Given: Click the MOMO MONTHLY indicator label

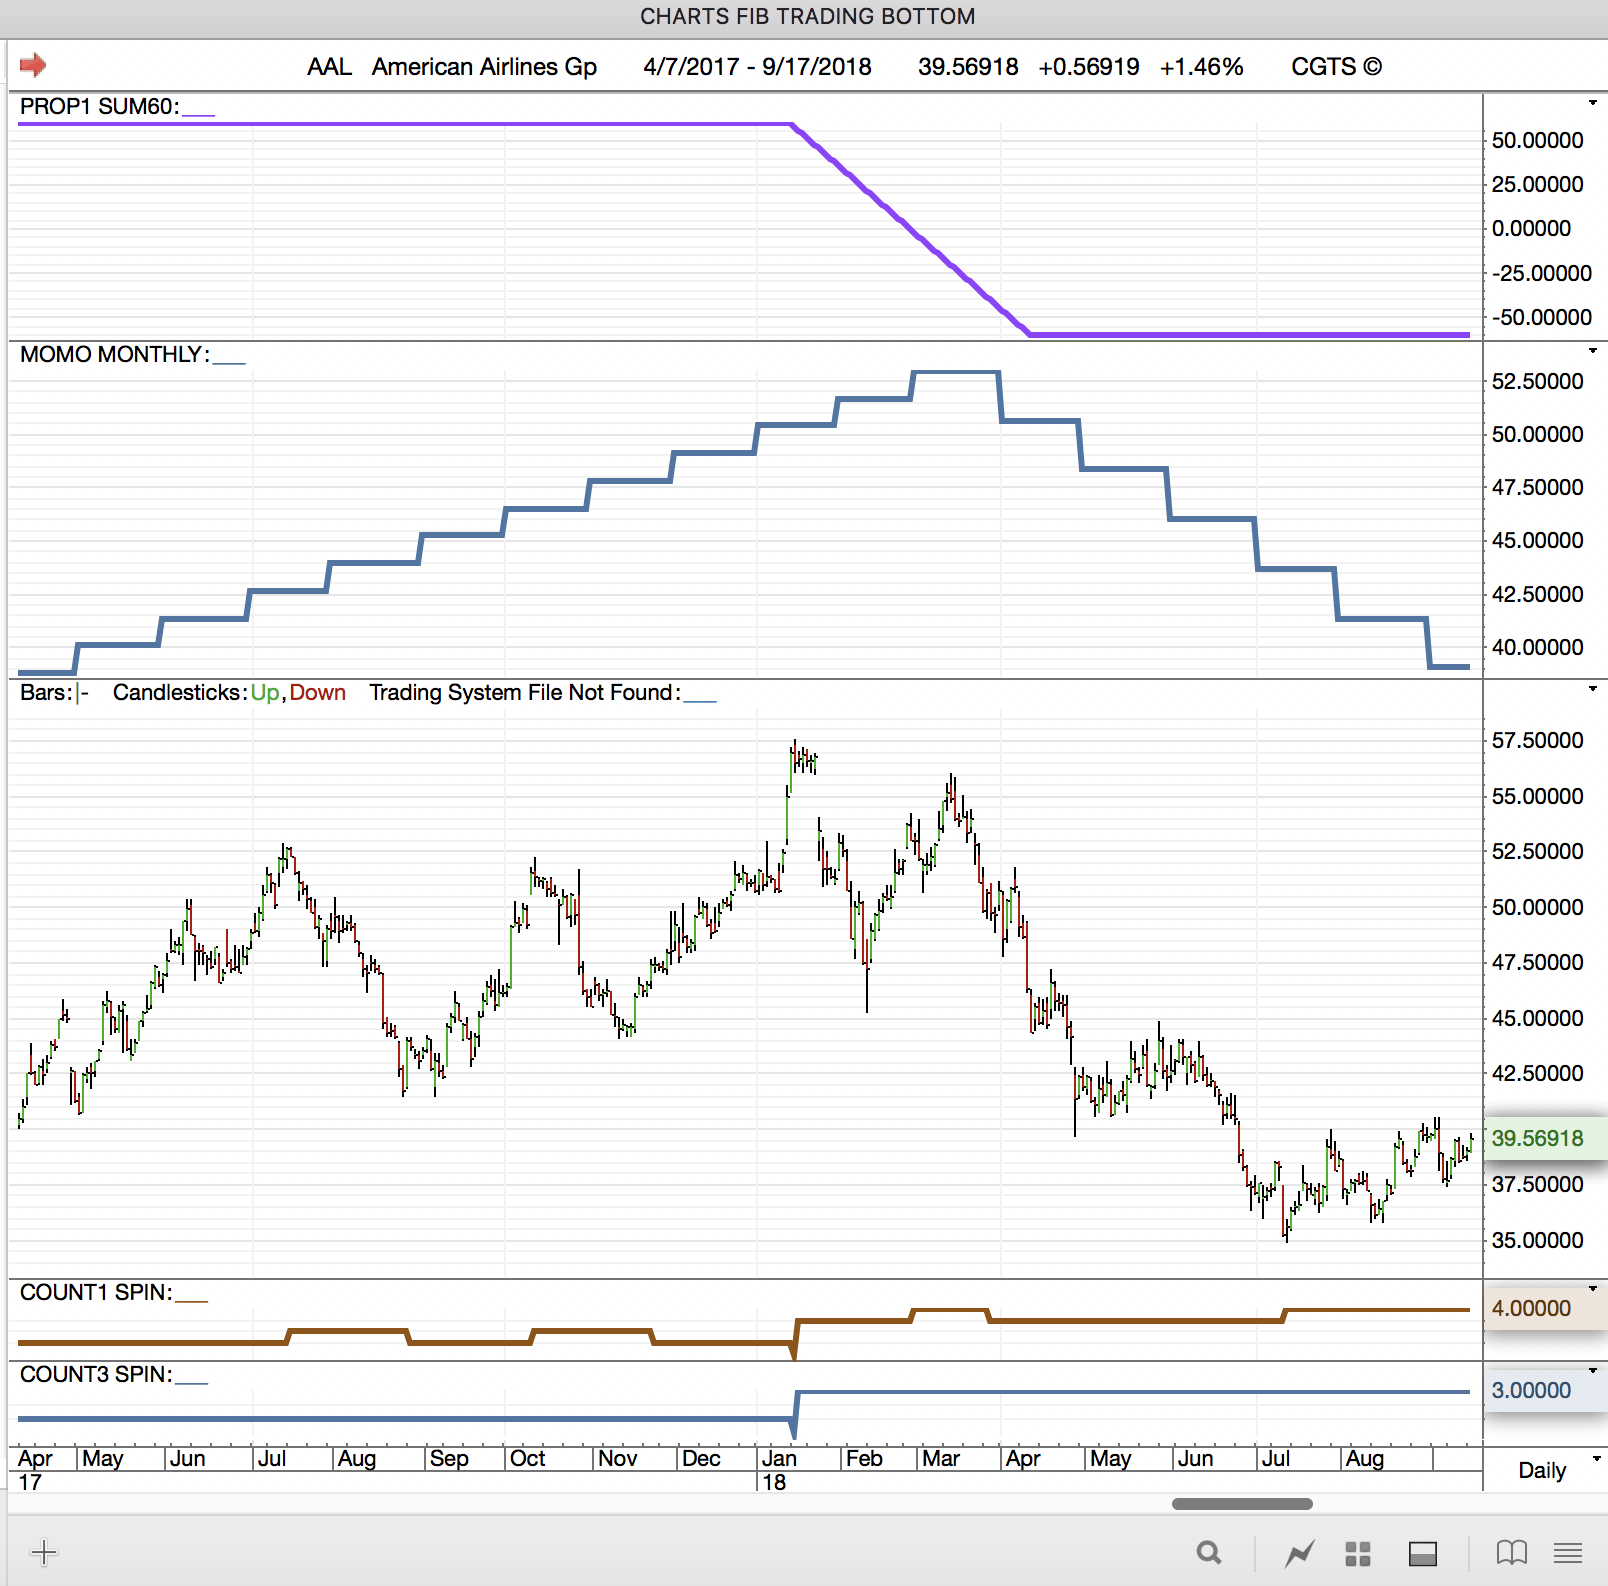Looking at the screenshot, I should pyautogui.click(x=114, y=355).
